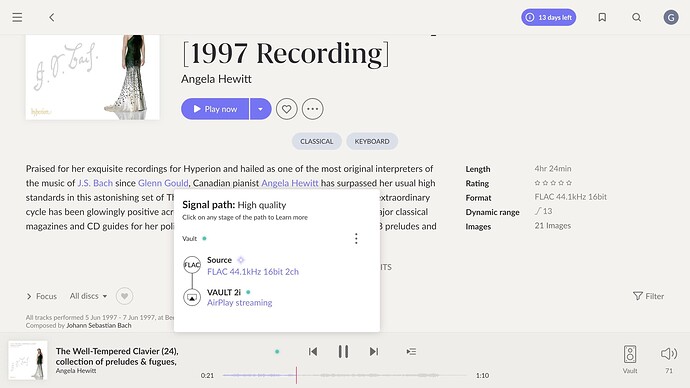Screen dimensions: 690x388
Task: Favorite the album with heart icon
Action: 286,109
